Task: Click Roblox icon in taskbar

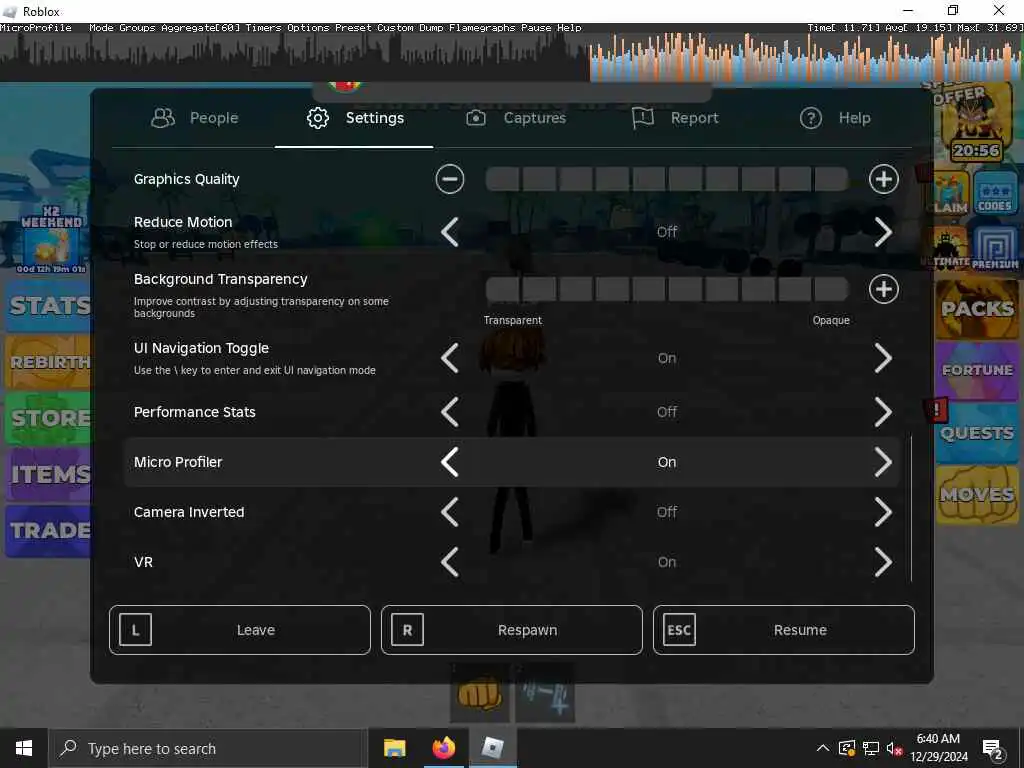Action: (492, 748)
